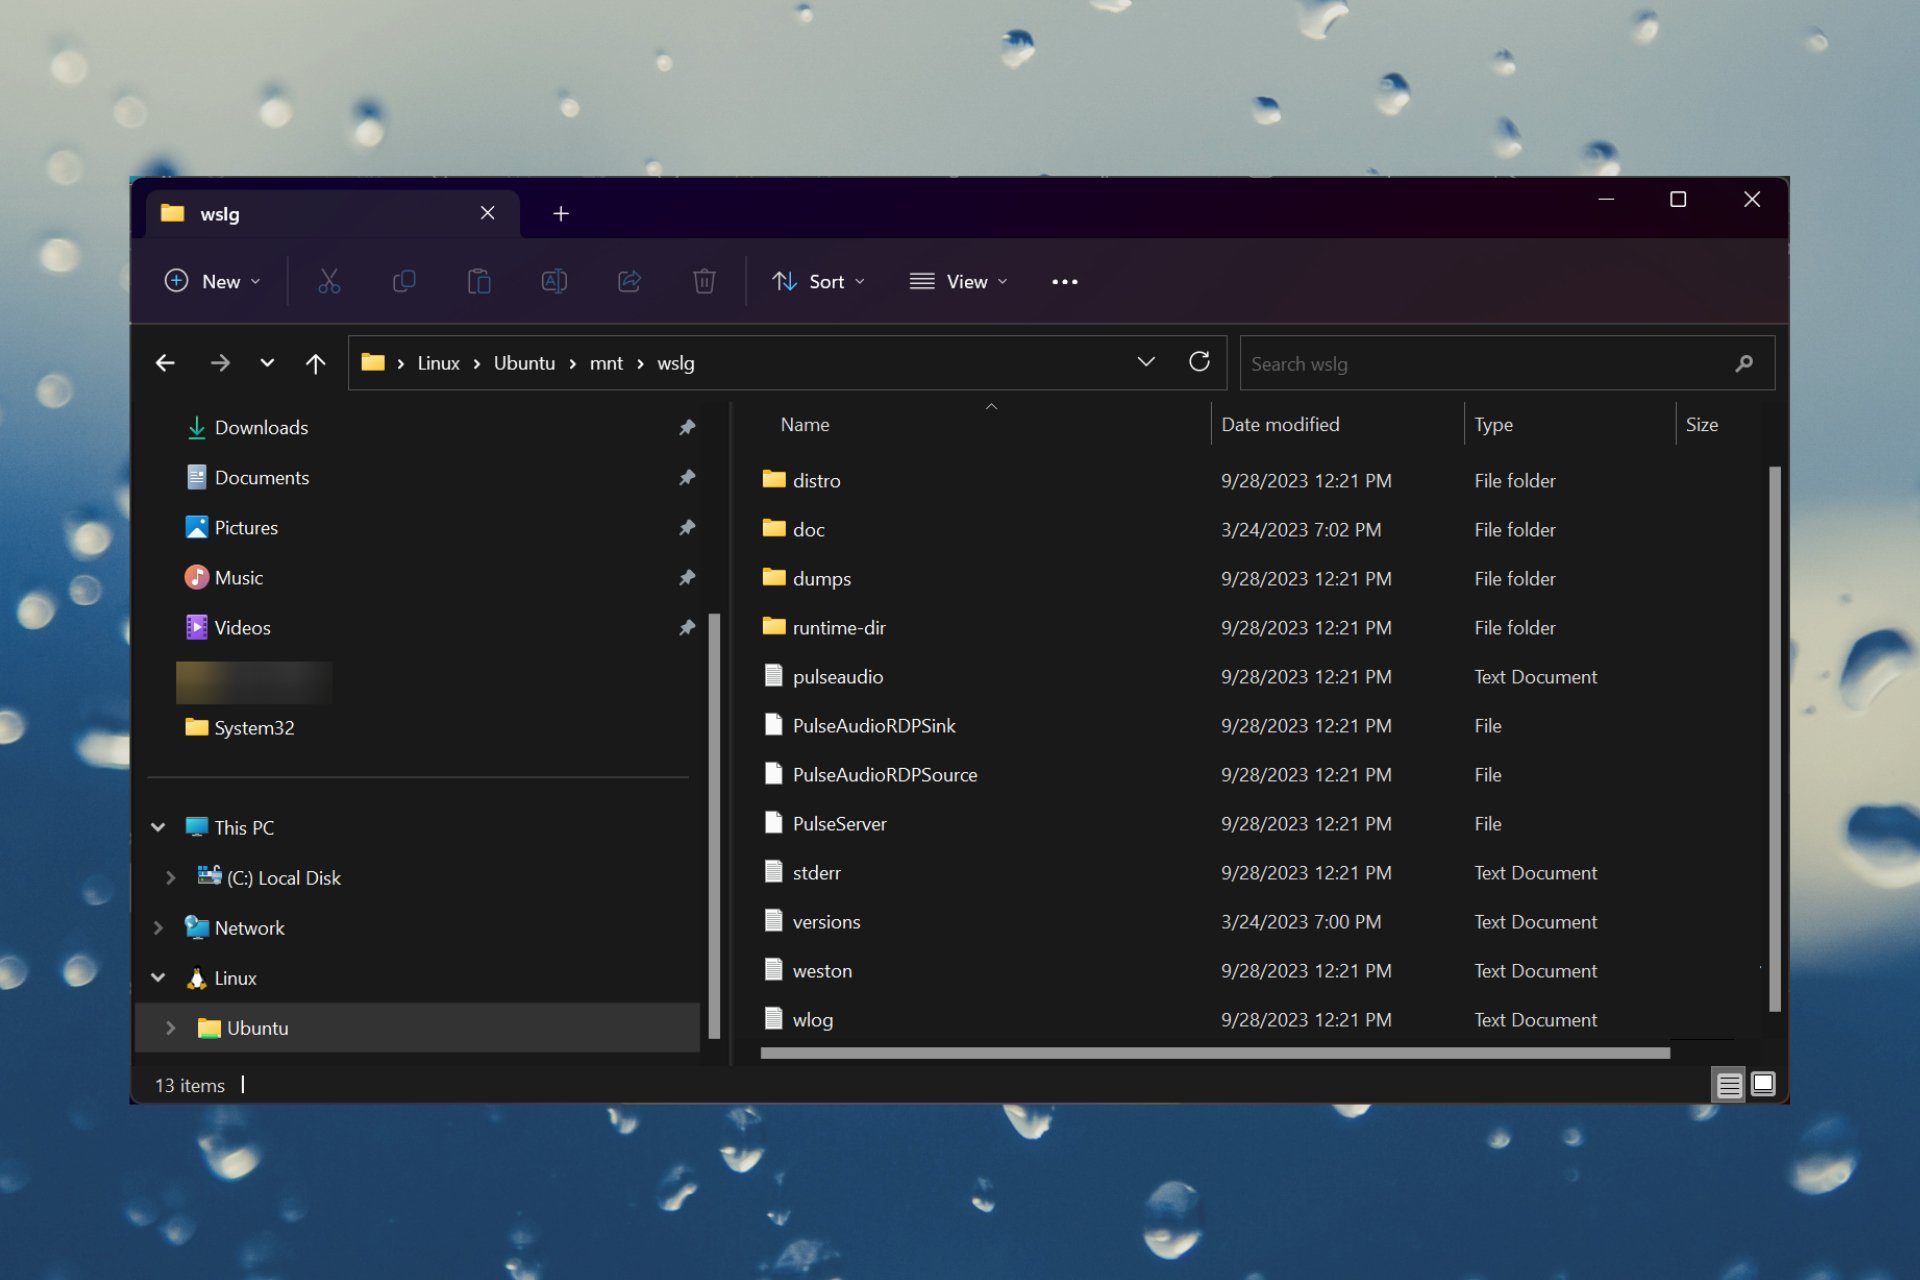Click inside the Search wslg box
Viewport: 1920px width, 1280px height.
(1450, 362)
